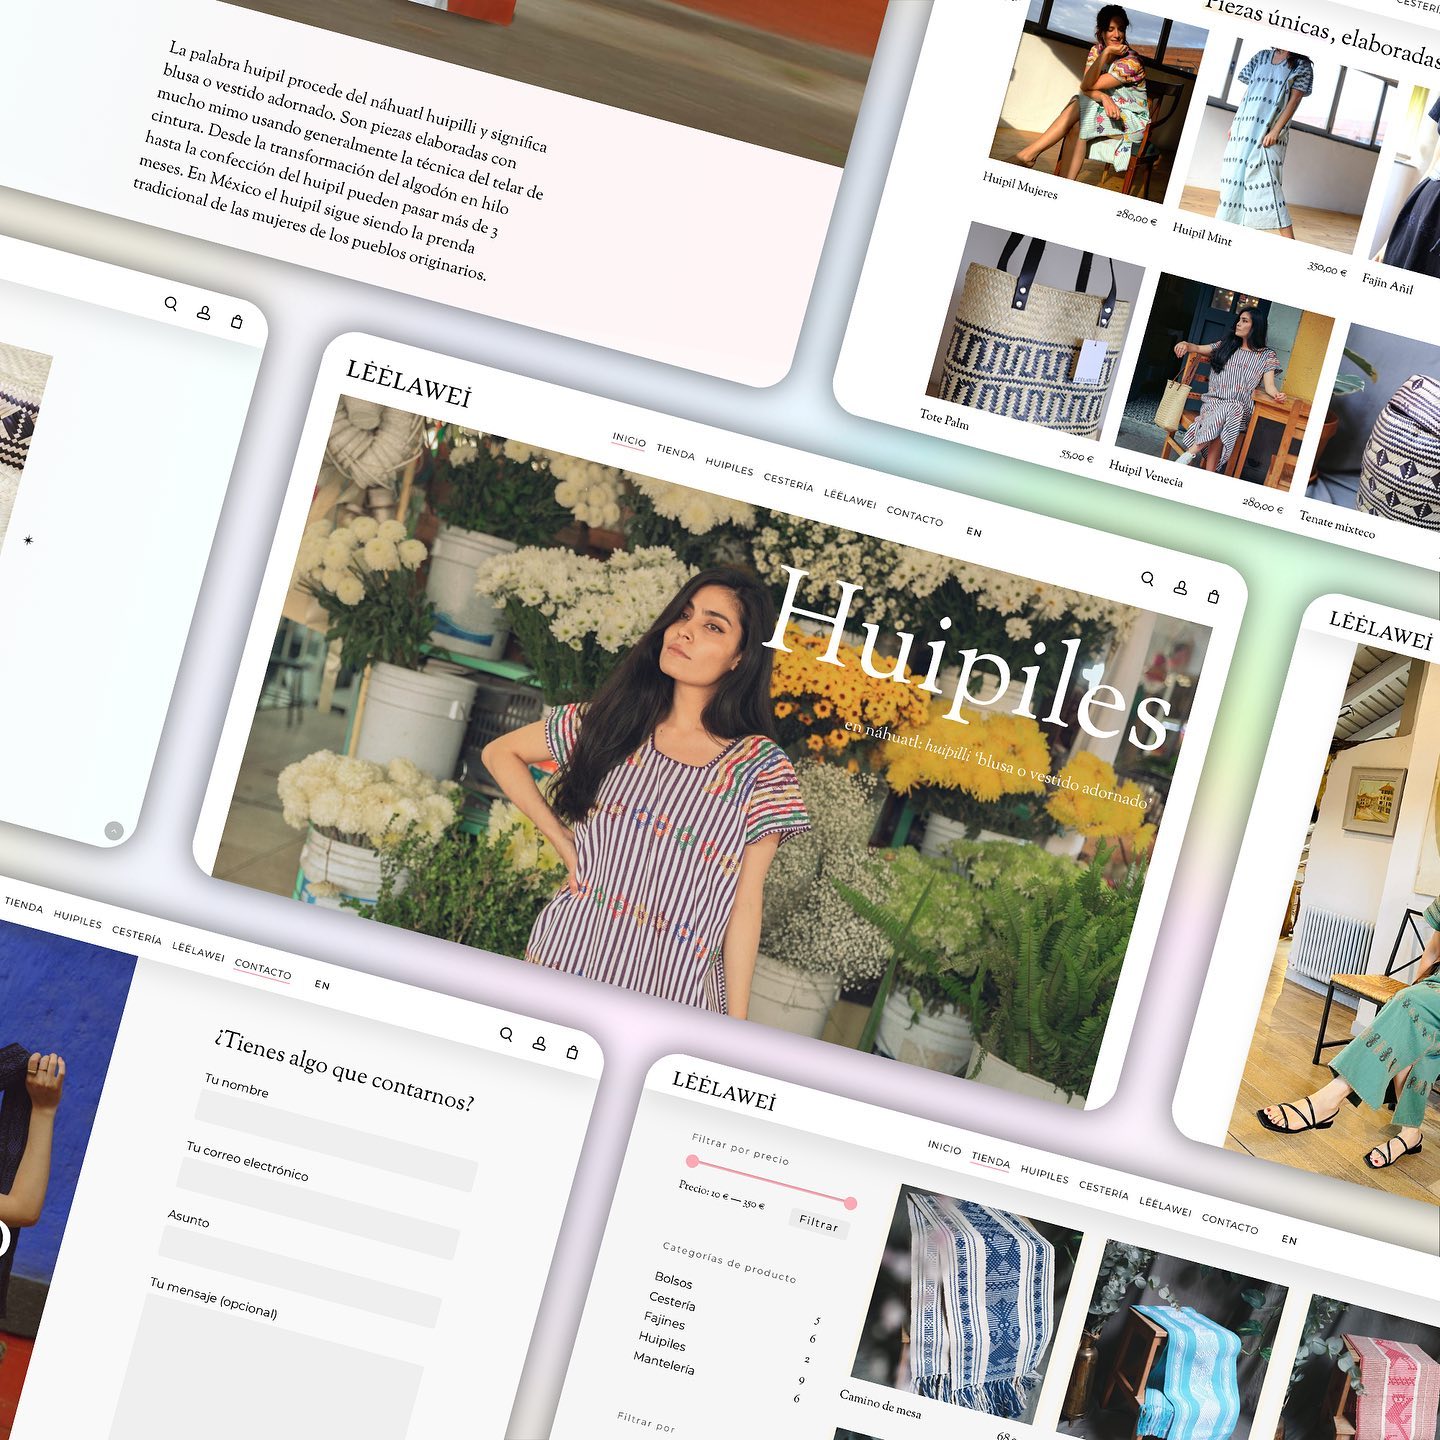Click the Fajines category in the shop filter list
The width and height of the screenshot is (1440, 1440).
(665, 1321)
